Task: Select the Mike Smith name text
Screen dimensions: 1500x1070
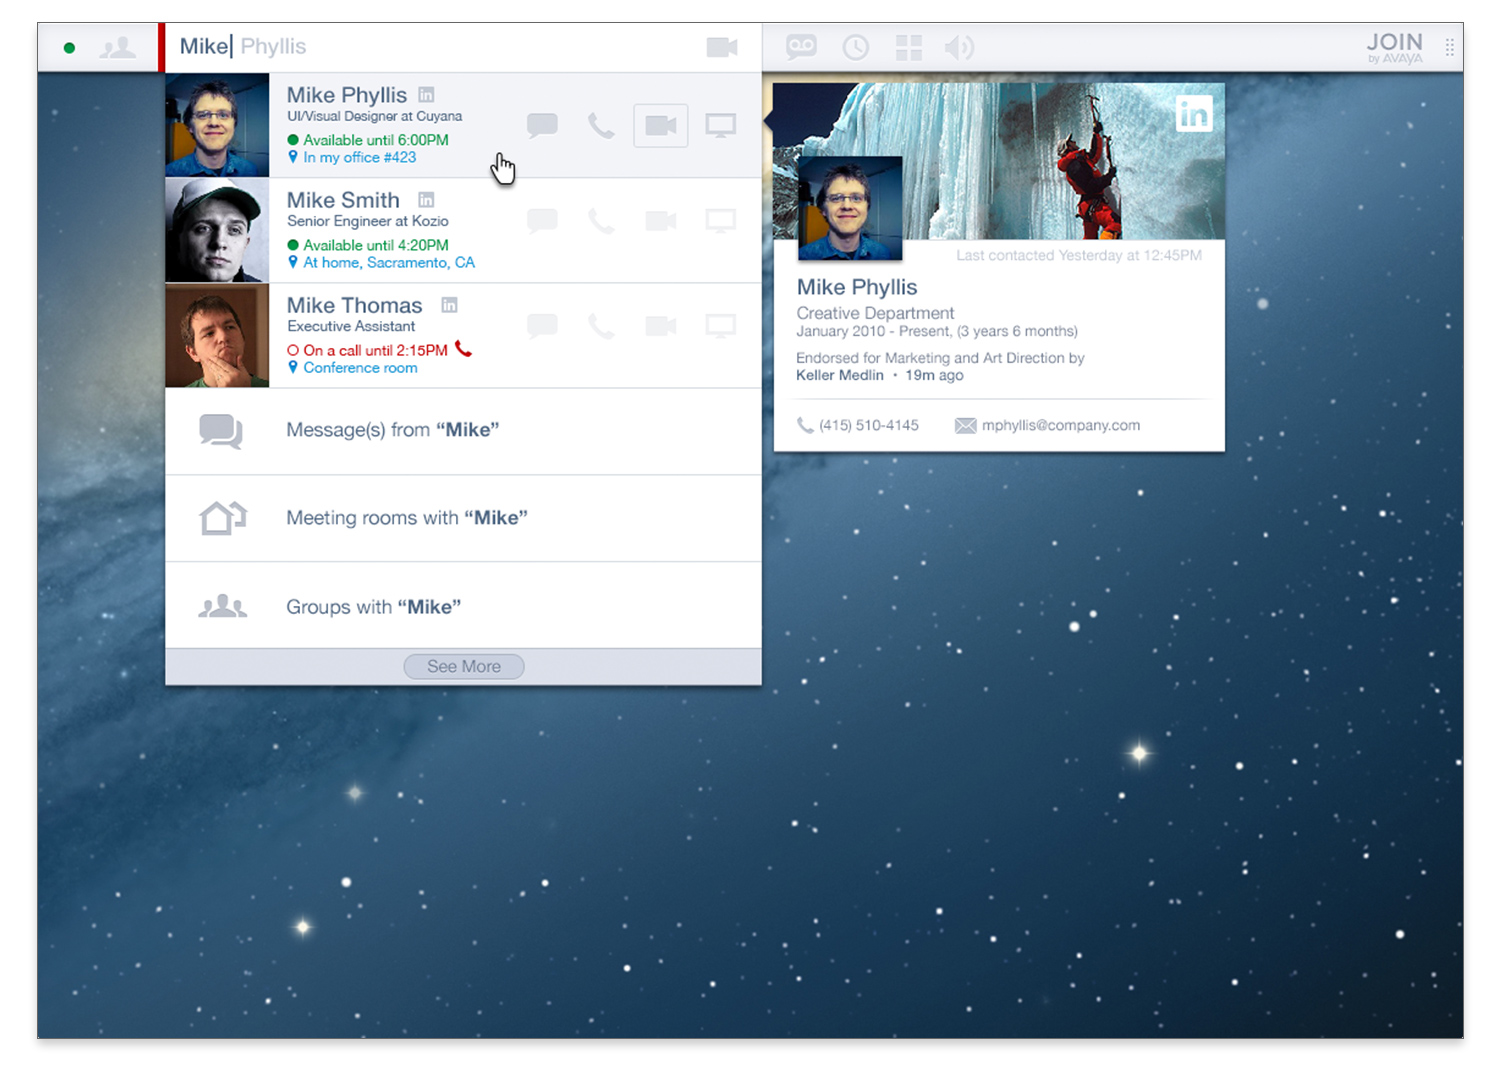Action: 343,200
